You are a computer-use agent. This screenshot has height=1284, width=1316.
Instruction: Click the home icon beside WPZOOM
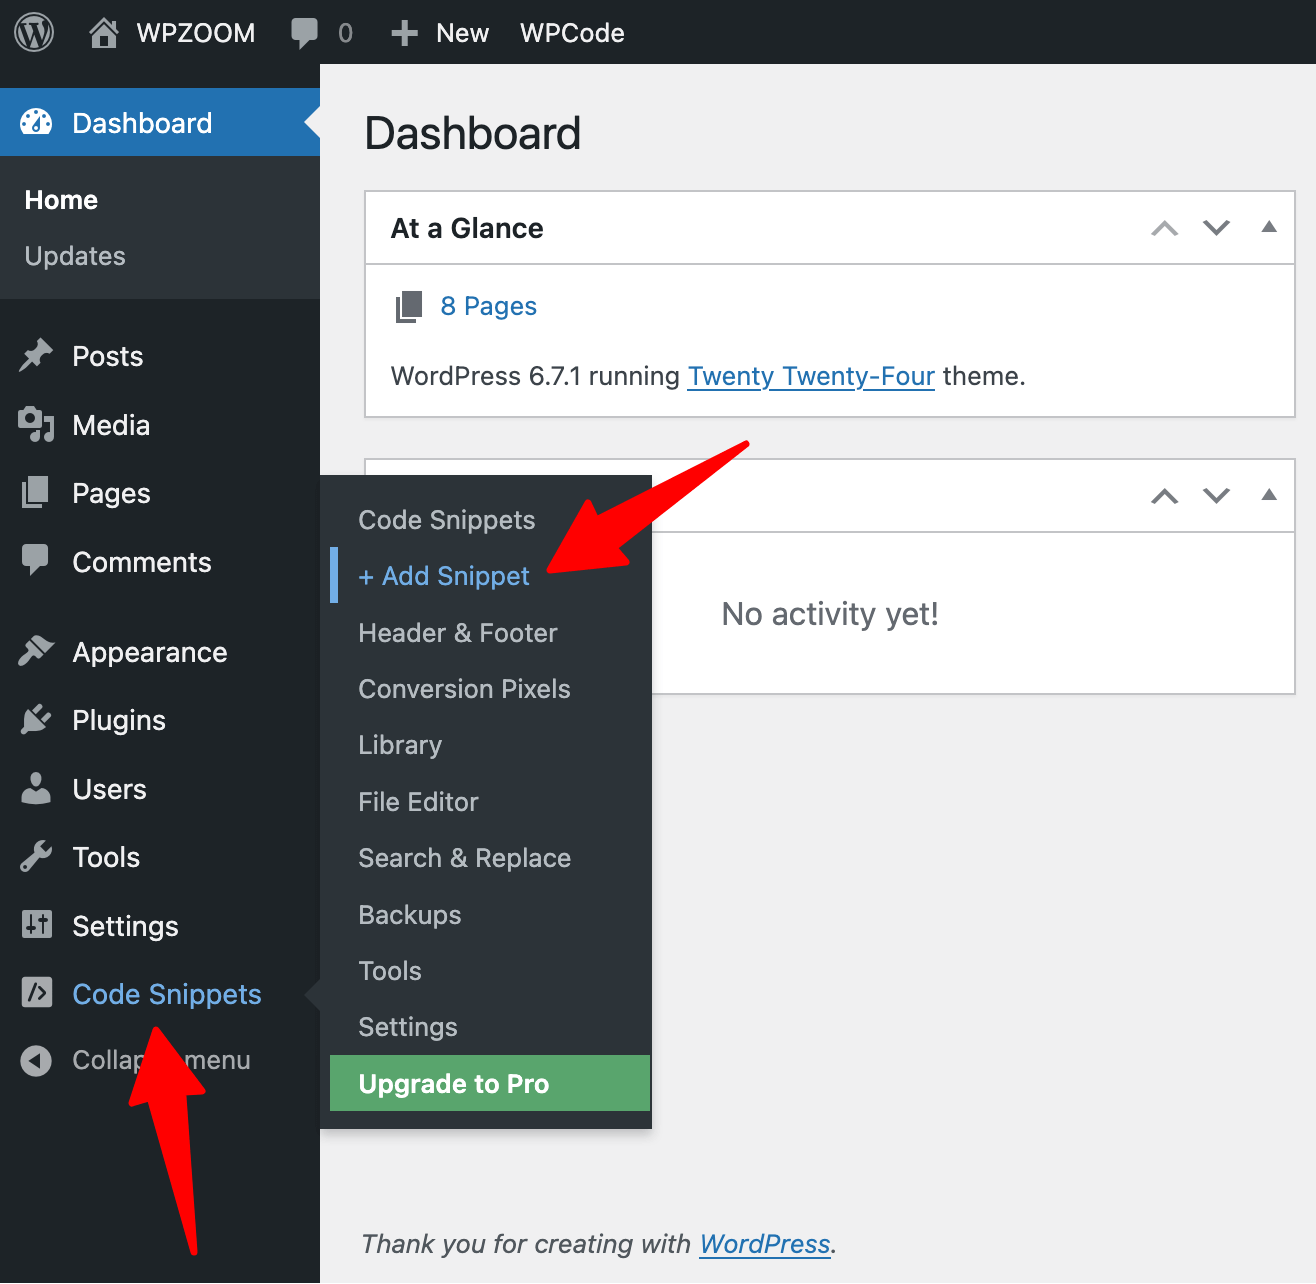(103, 31)
